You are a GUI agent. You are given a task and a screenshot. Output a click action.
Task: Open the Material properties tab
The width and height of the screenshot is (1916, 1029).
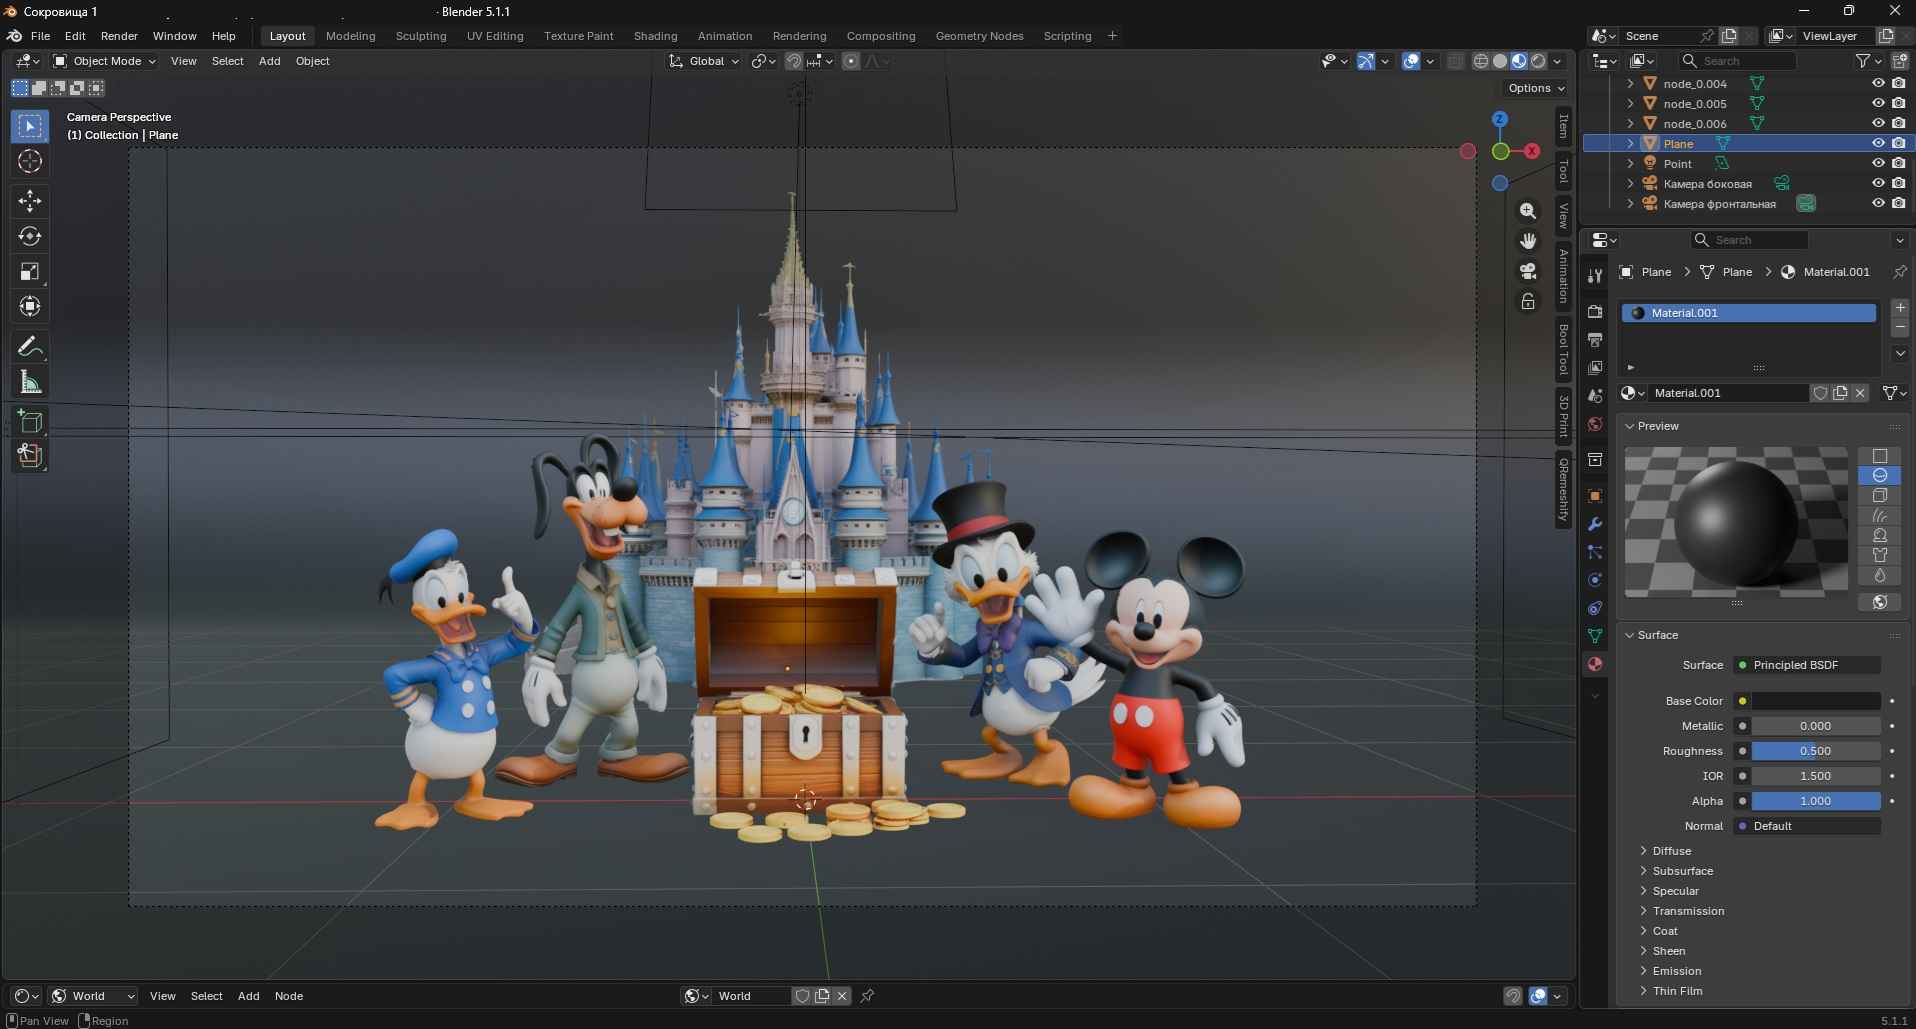tap(1595, 664)
